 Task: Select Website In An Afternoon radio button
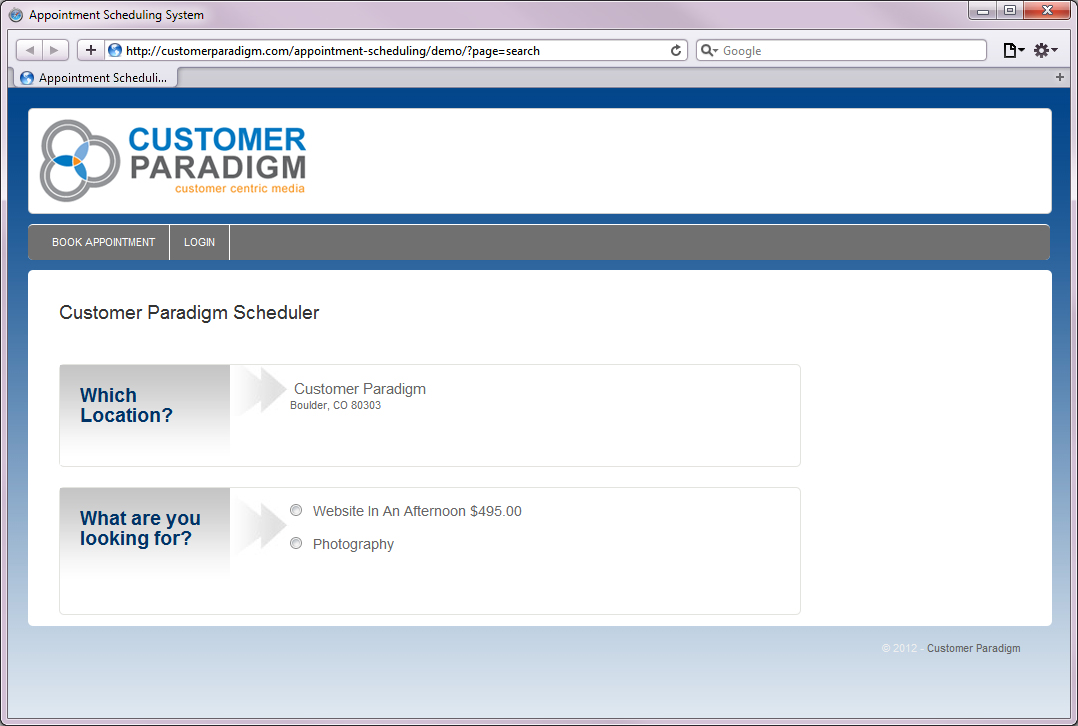click(x=296, y=510)
